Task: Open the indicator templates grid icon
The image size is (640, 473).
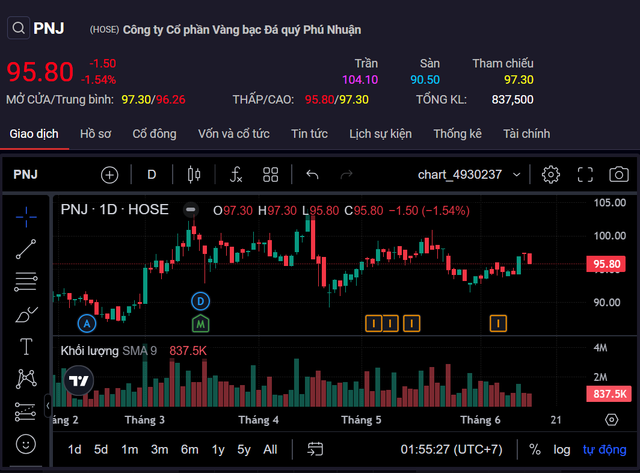Action: (x=270, y=174)
